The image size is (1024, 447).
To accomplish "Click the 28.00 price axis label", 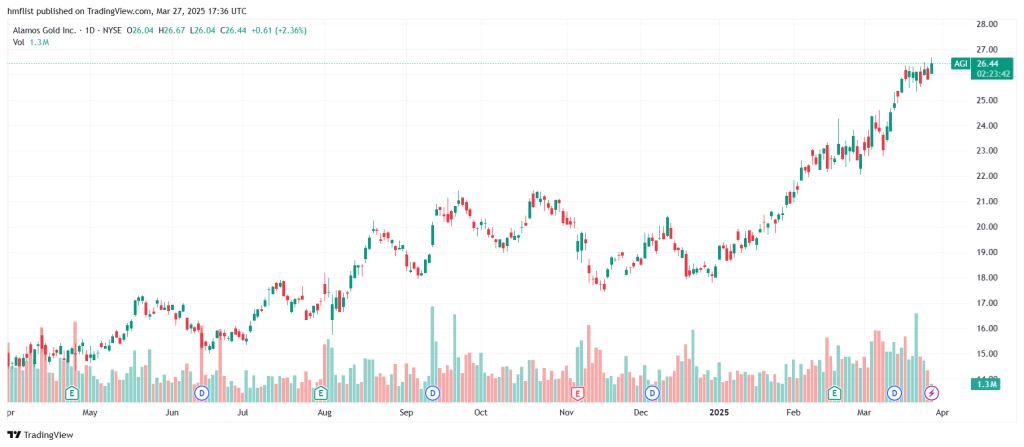I will [x=988, y=24].
